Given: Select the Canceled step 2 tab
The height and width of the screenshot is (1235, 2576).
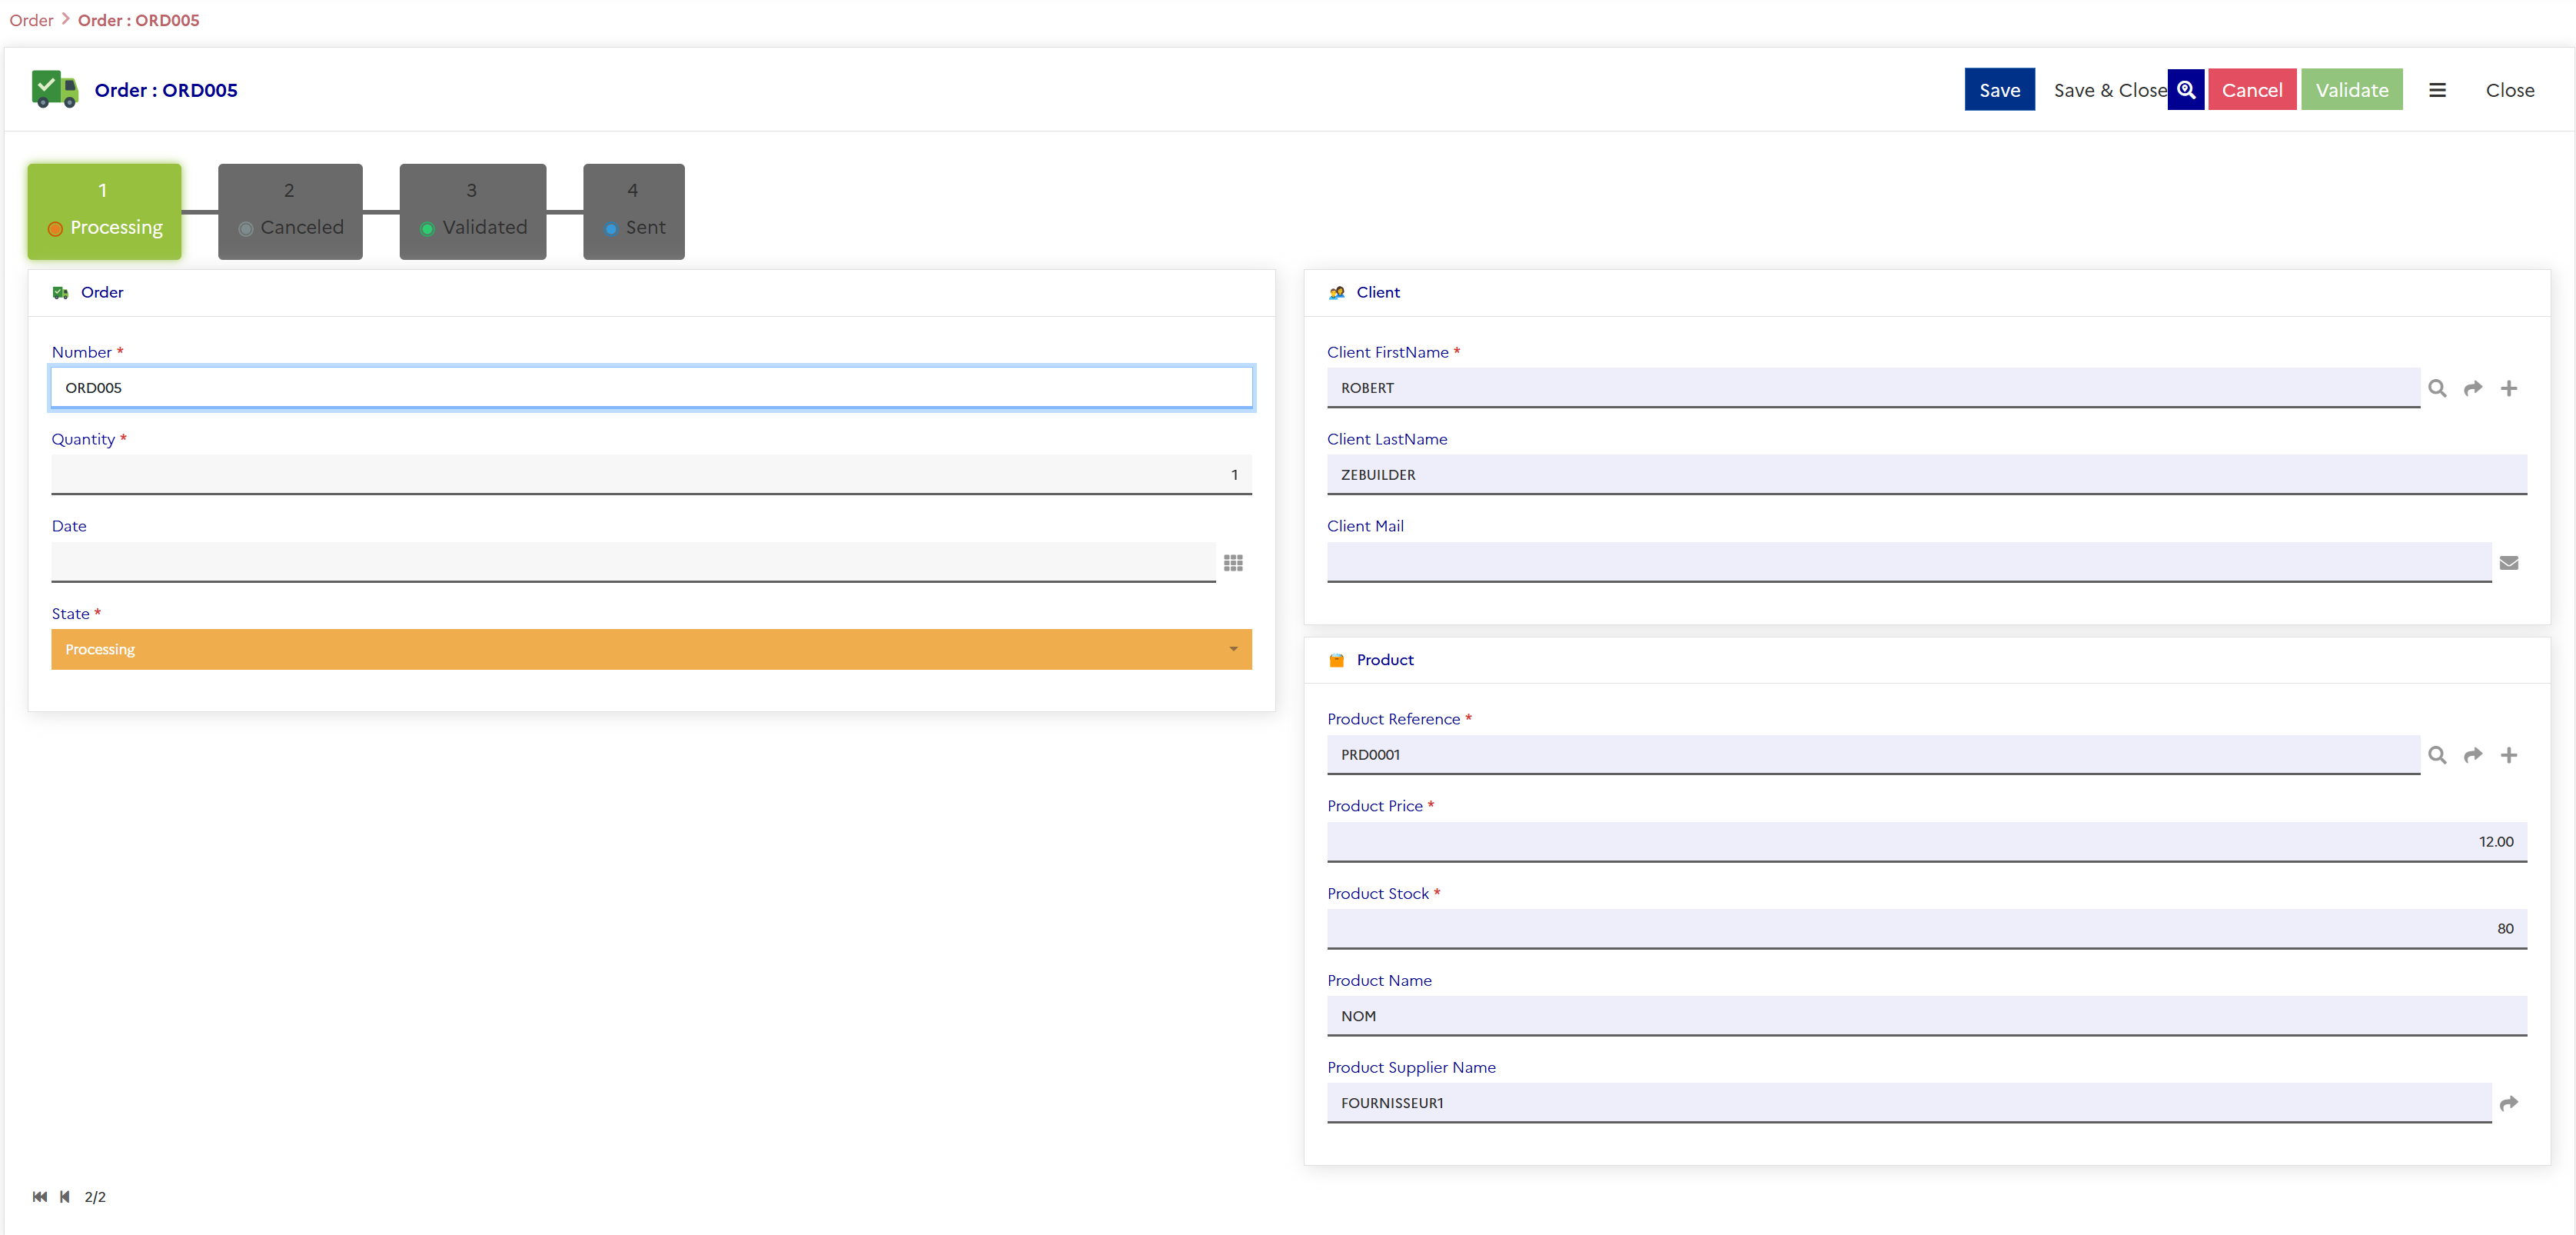Looking at the screenshot, I should point(290,212).
